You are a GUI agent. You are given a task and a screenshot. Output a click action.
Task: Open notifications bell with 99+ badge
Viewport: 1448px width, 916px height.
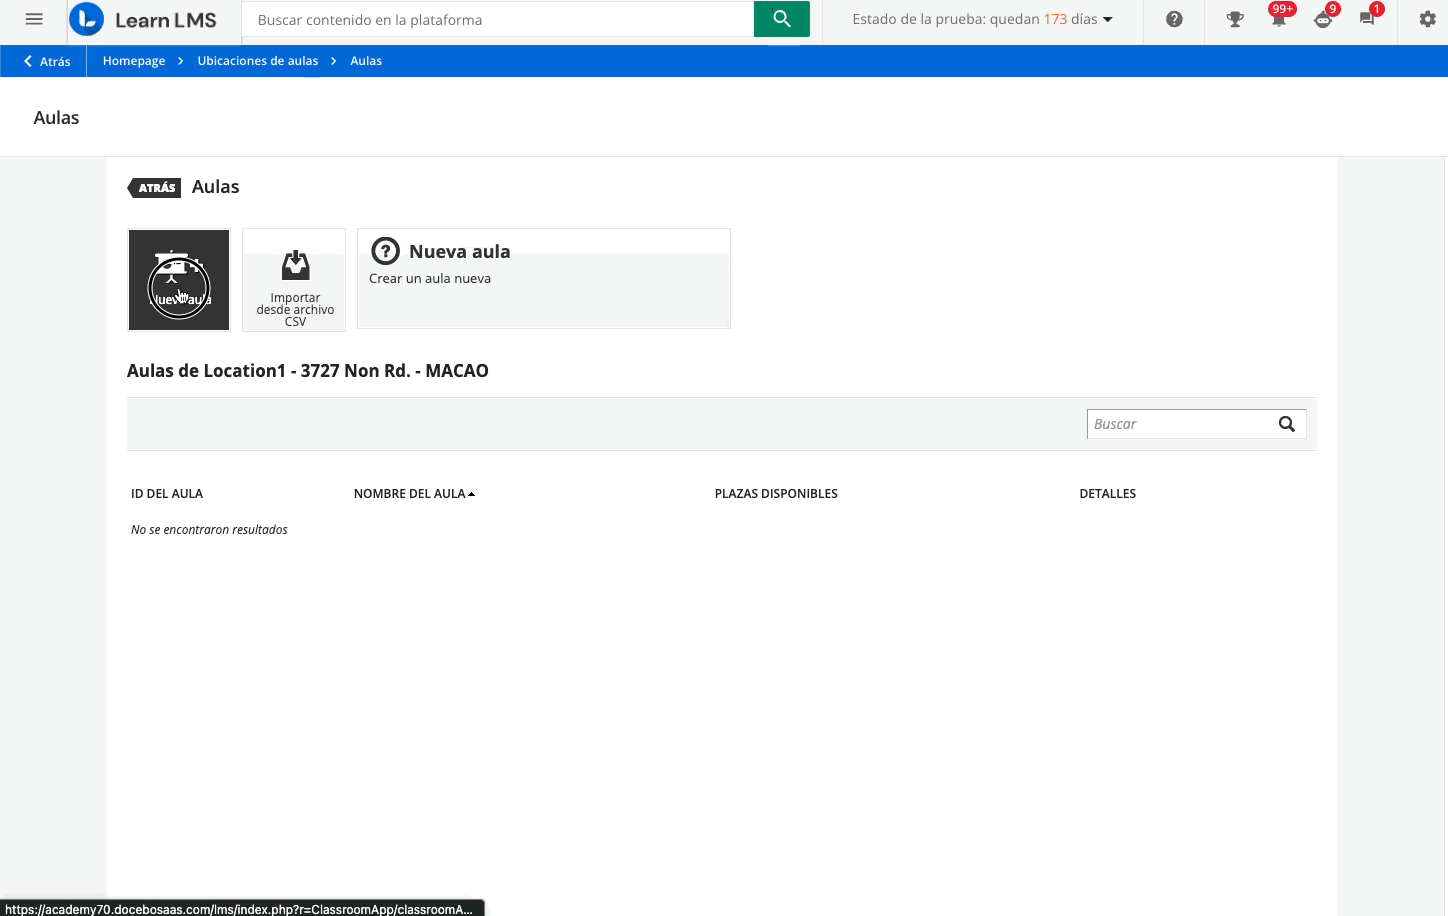[x=1279, y=18]
